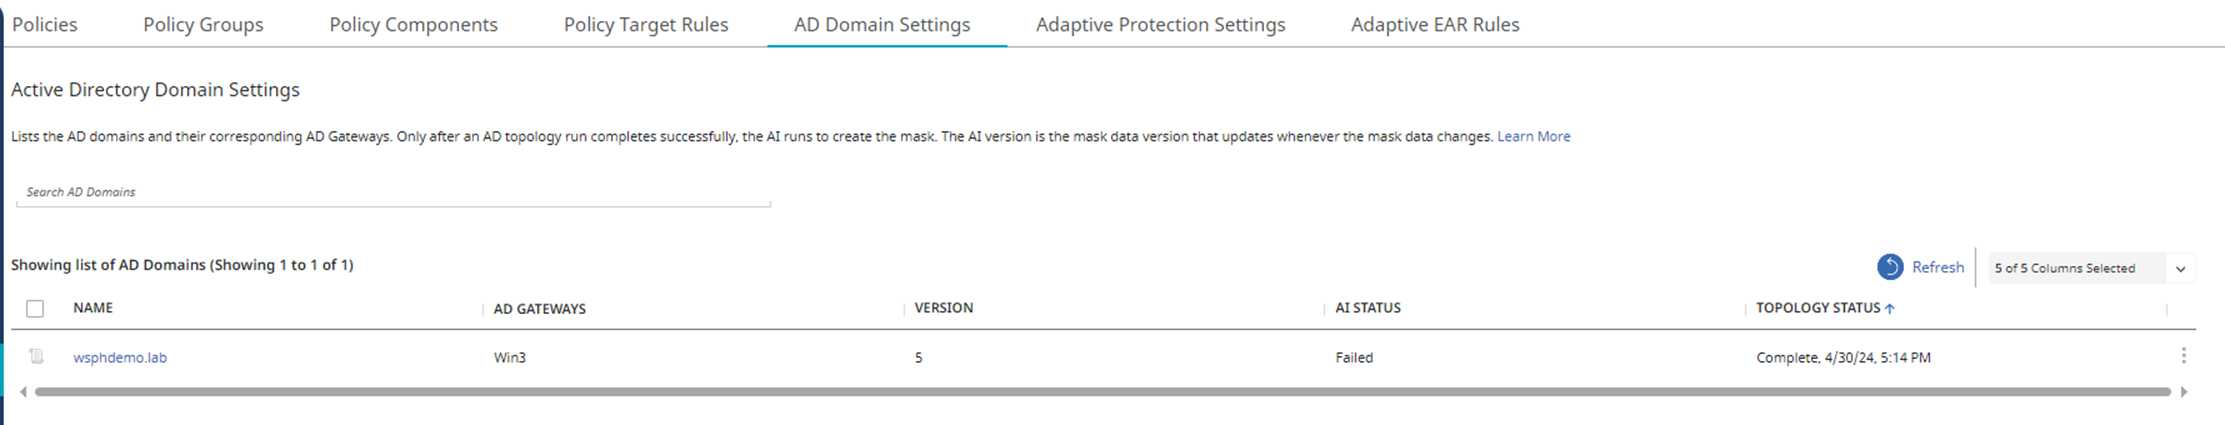Click the horizontal scrollbar left arrow
The height and width of the screenshot is (425, 2225).
23,392
